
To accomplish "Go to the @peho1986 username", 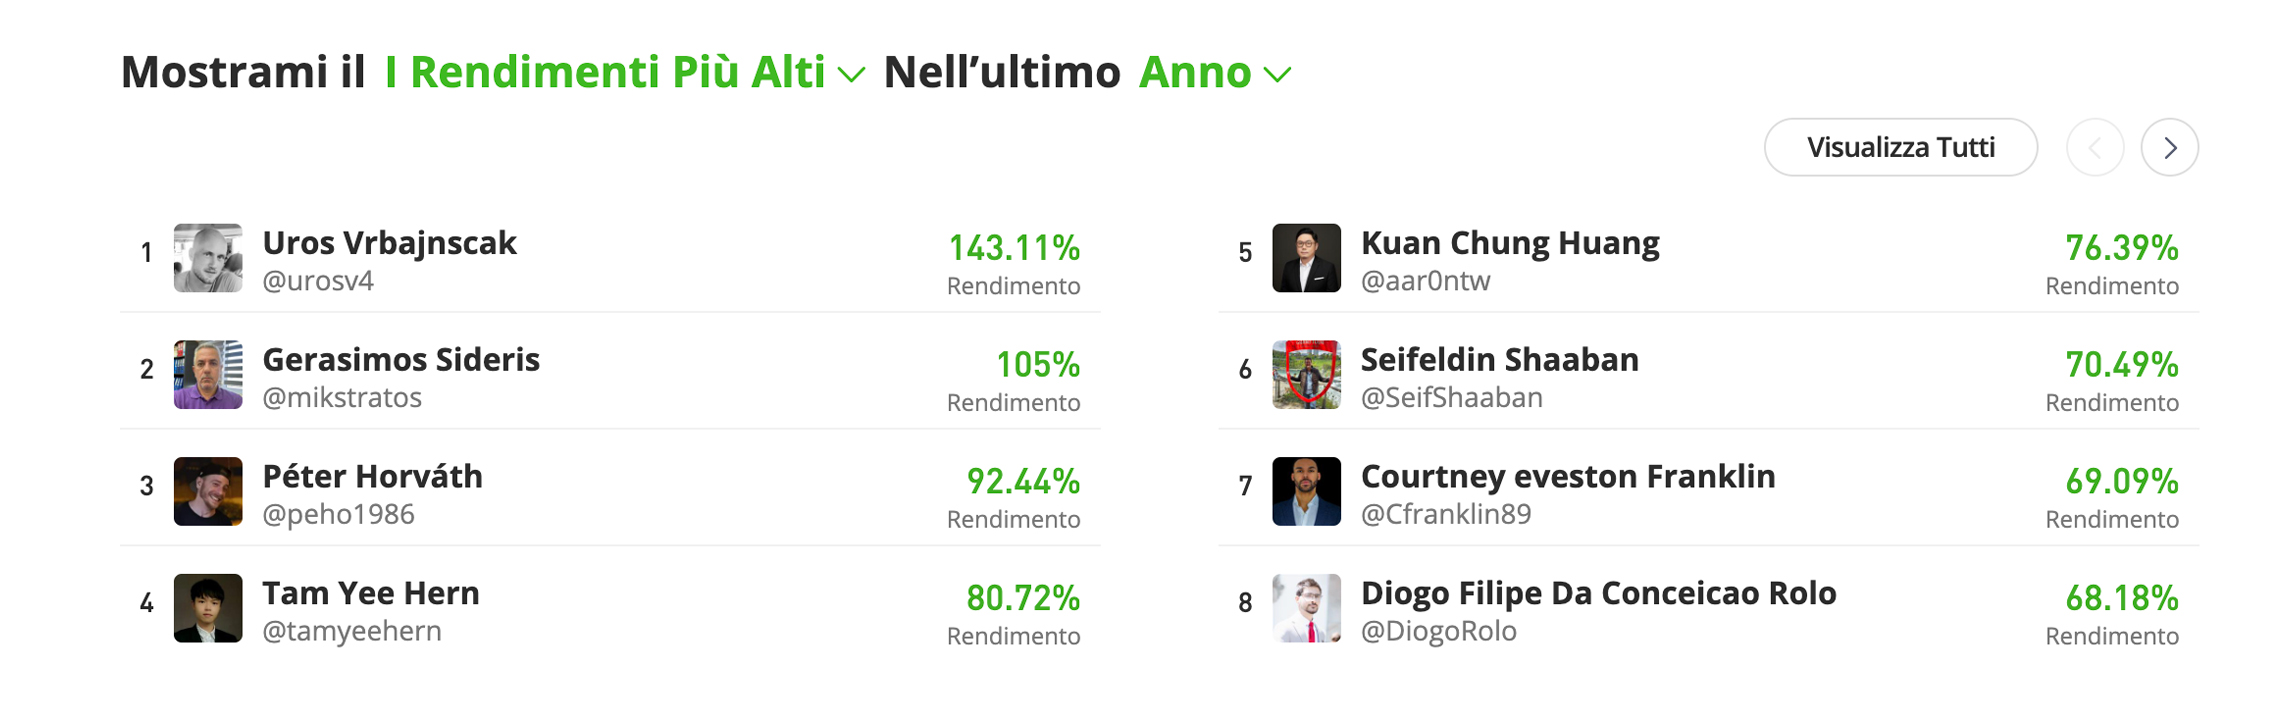I will pos(338,514).
